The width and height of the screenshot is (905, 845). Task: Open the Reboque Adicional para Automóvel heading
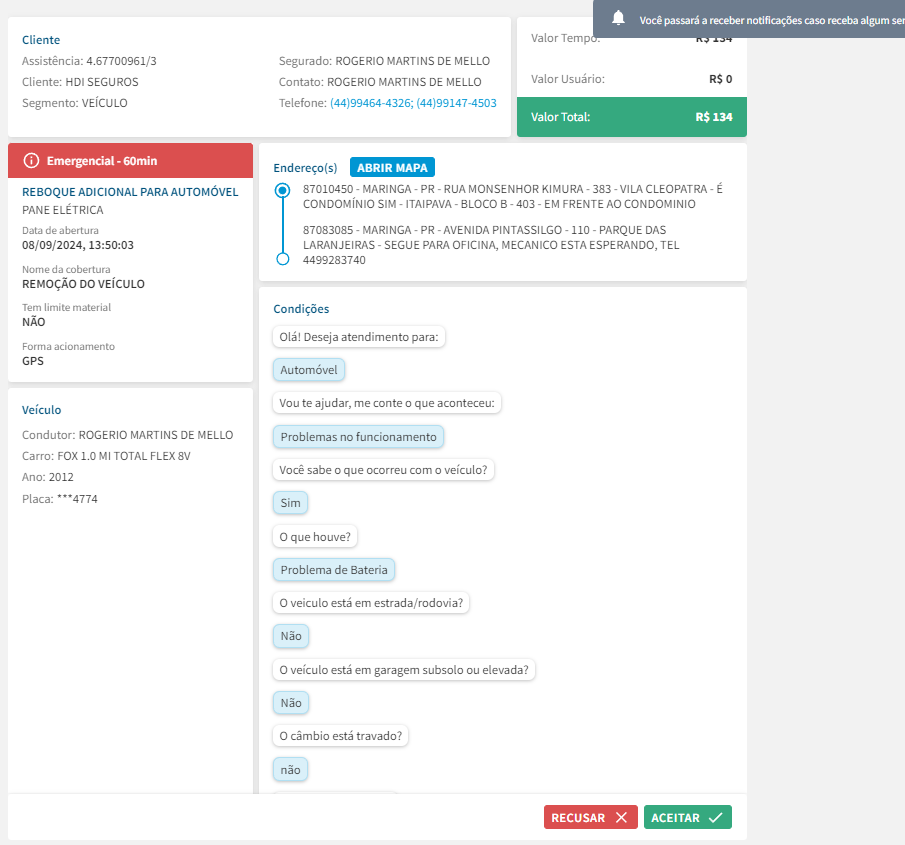pos(130,191)
